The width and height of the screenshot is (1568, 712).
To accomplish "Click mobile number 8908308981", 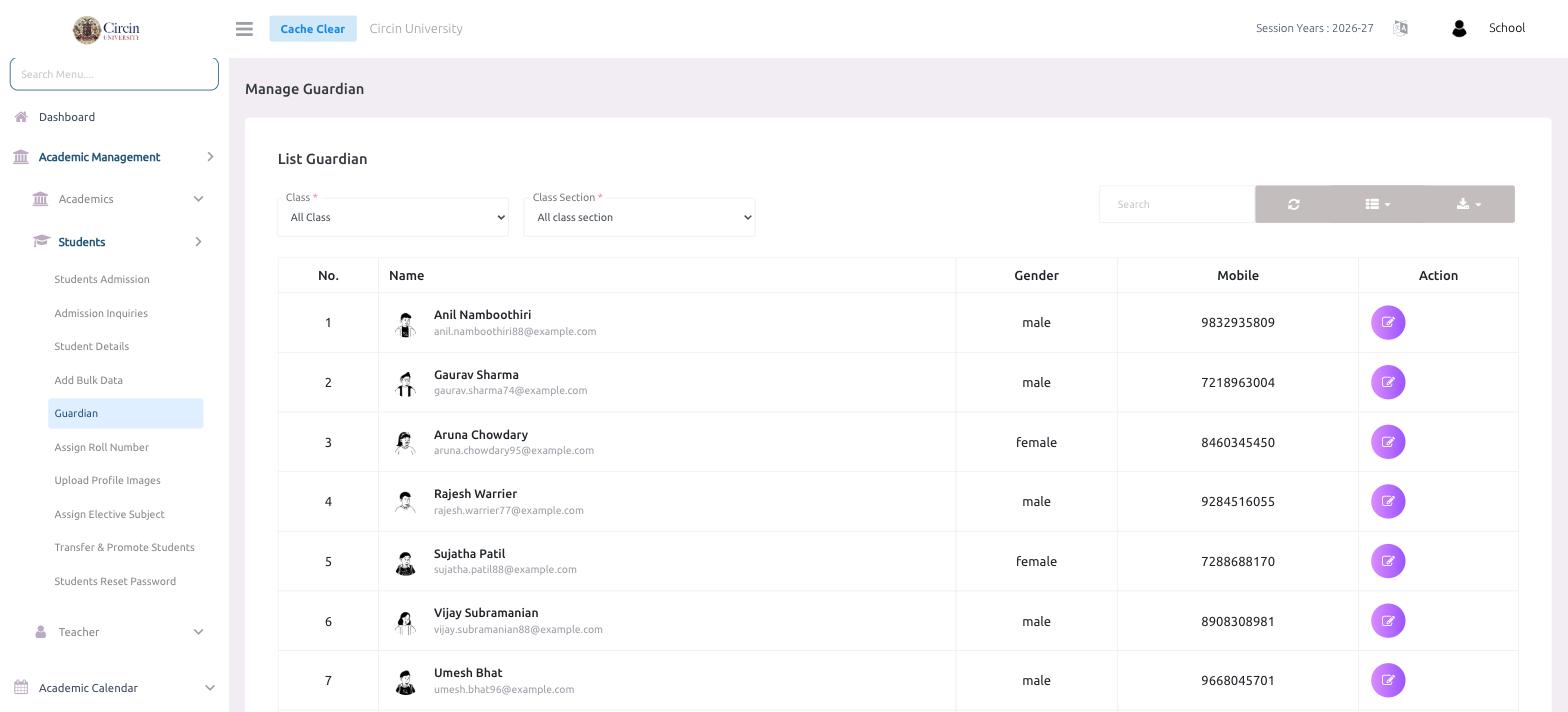I will pos(1238,621).
